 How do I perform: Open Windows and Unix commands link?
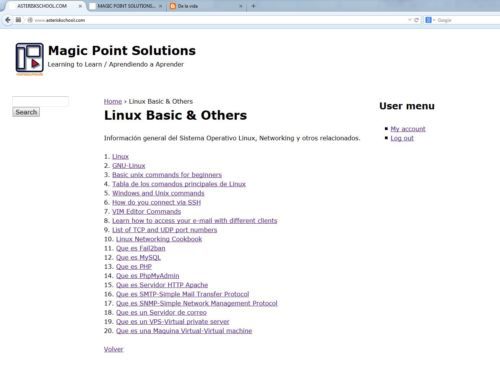point(158,193)
